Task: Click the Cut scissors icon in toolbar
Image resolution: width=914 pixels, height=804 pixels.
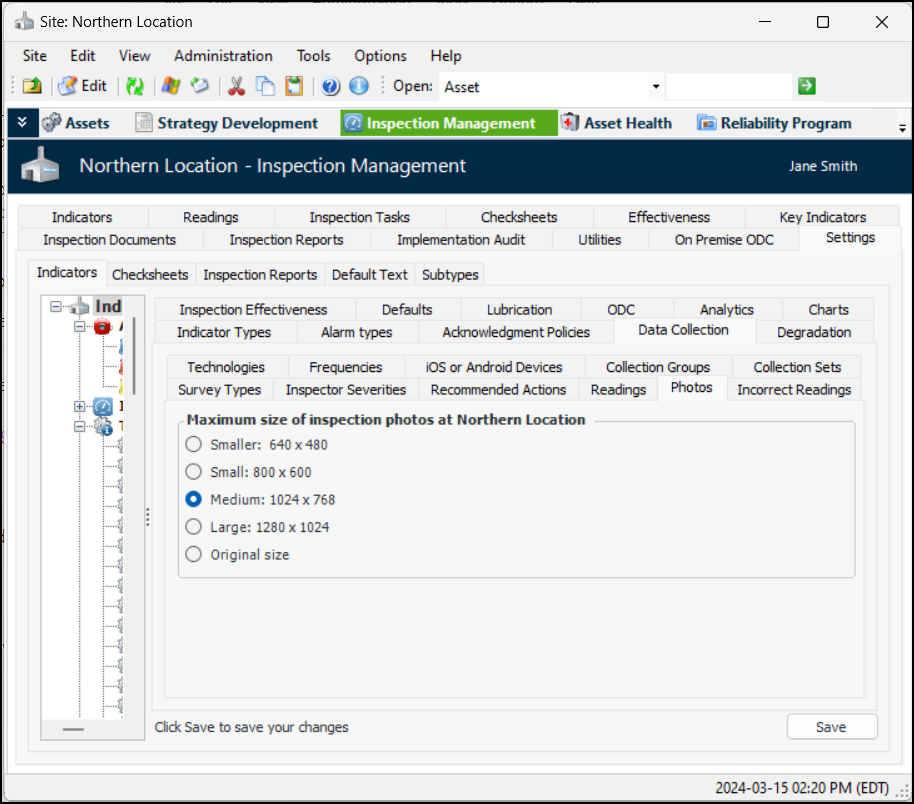Action: (x=237, y=86)
